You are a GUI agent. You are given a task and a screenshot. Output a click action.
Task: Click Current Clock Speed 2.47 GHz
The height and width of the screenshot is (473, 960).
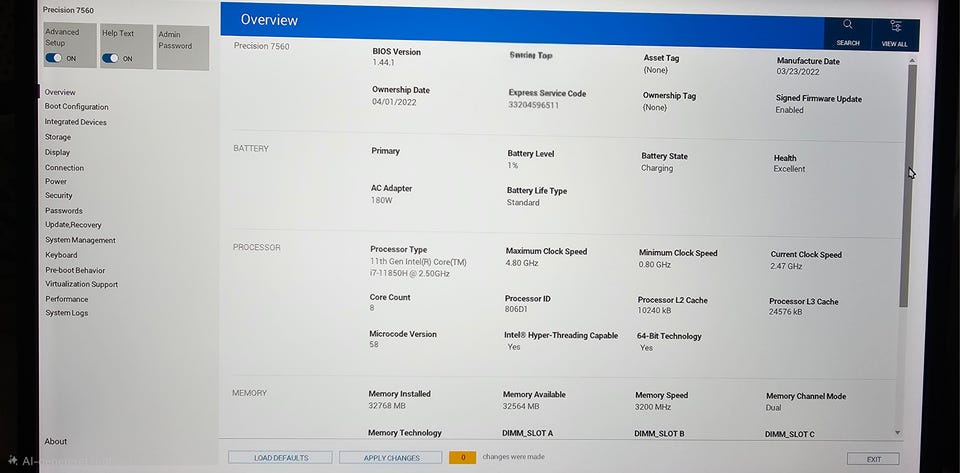click(x=786, y=266)
